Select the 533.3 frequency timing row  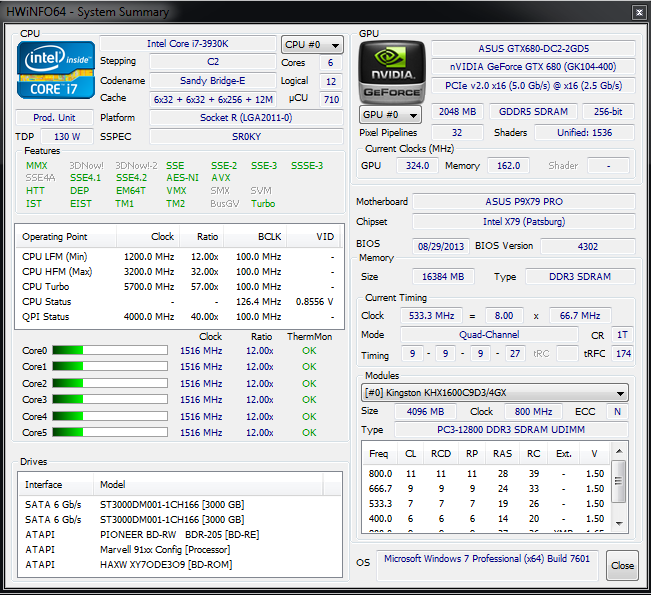[x=486, y=504]
